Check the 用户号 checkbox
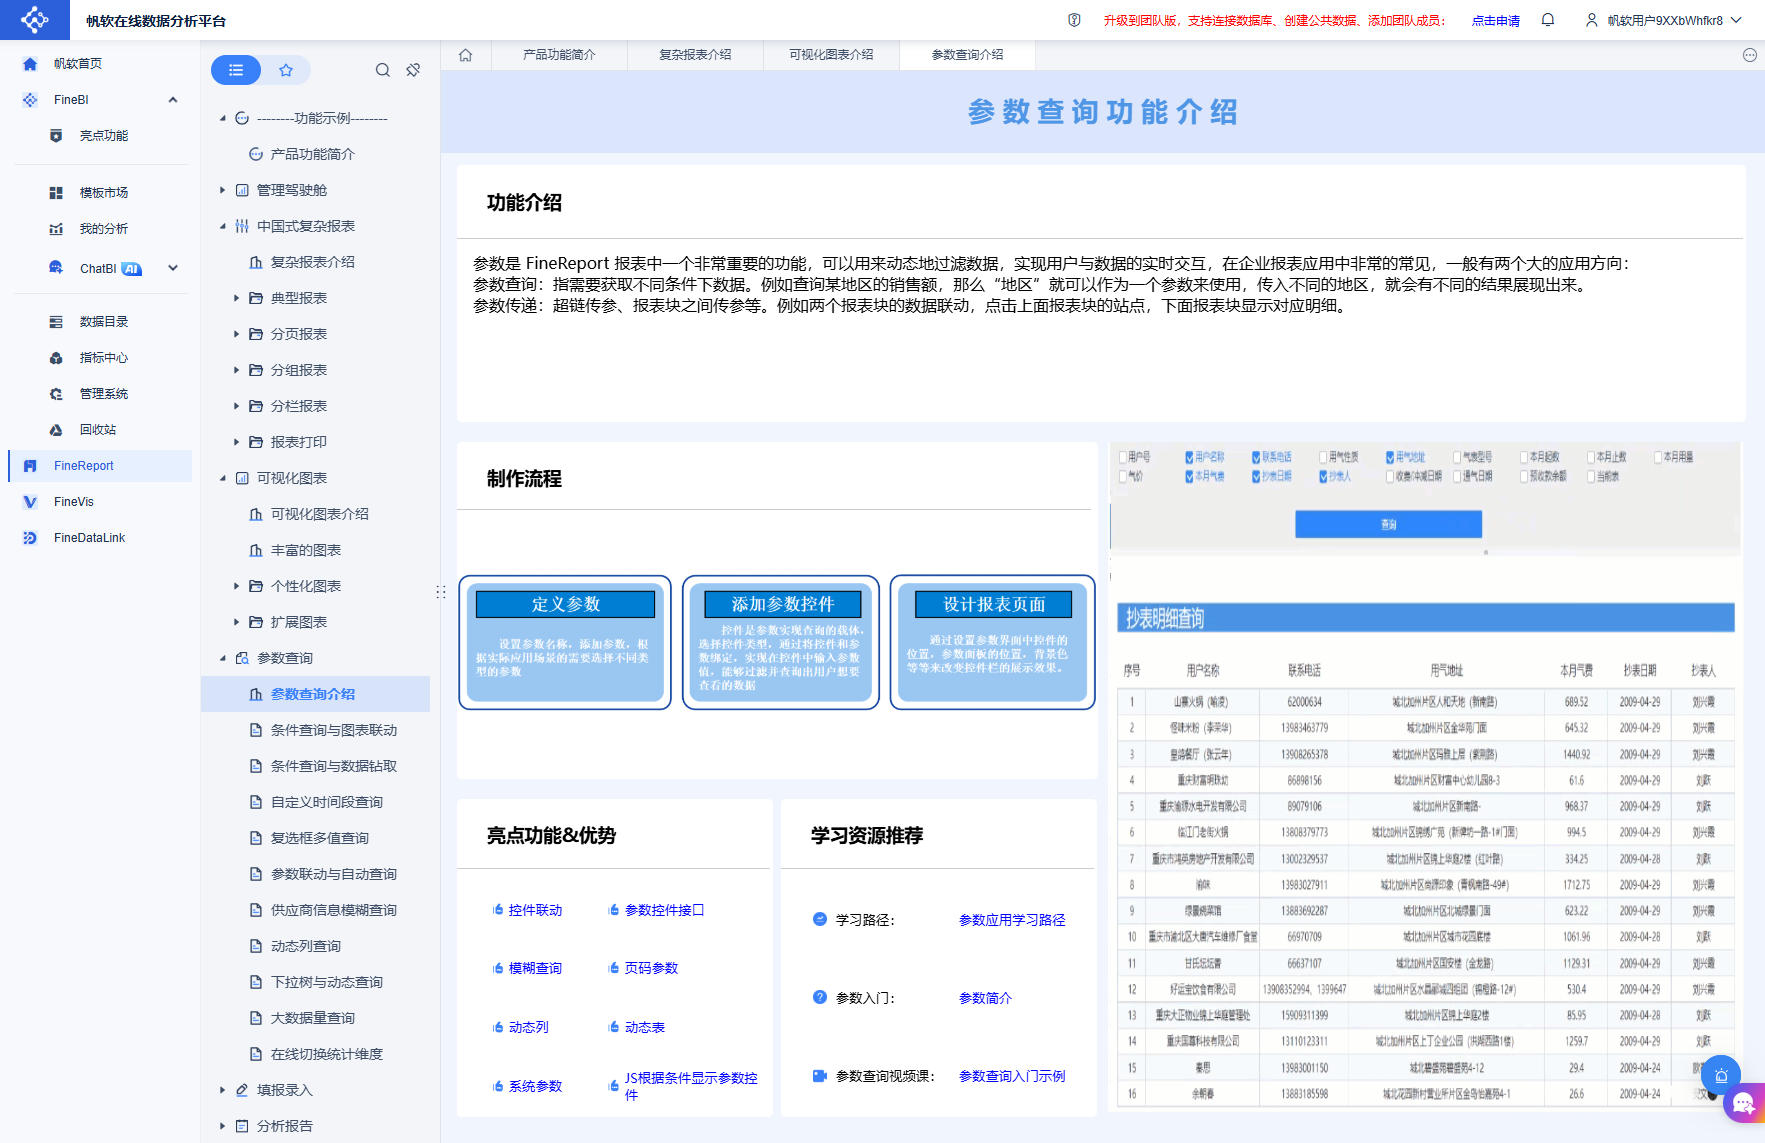This screenshot has width=1765, height=1143. click(1123, 457)
